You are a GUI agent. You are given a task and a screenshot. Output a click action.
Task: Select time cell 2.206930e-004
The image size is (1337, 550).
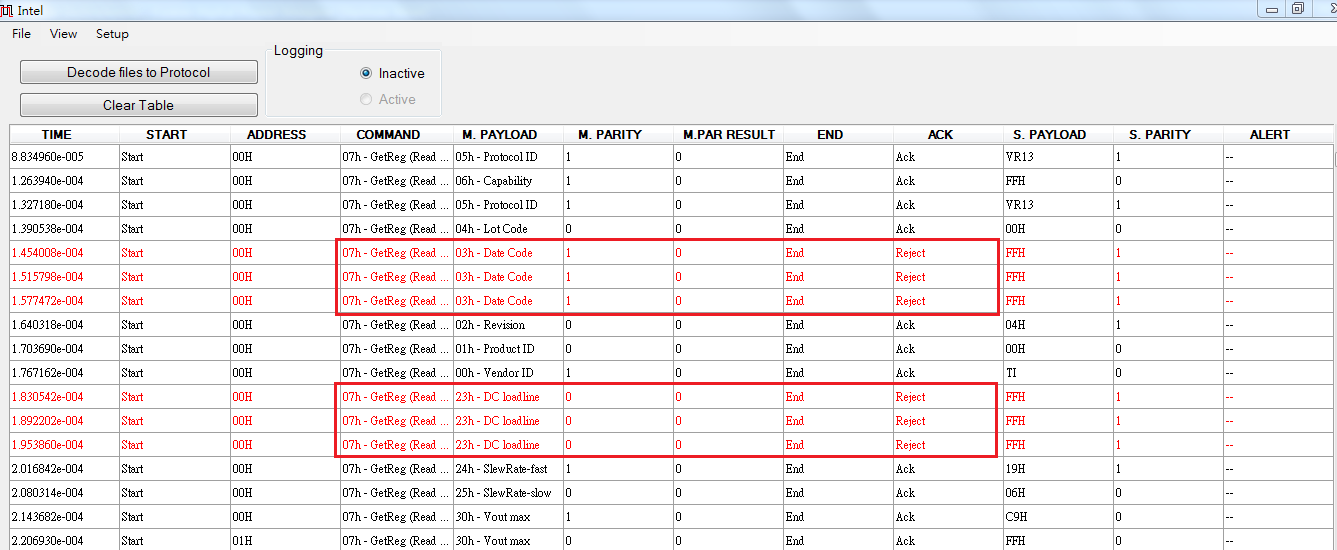point(65,540)
